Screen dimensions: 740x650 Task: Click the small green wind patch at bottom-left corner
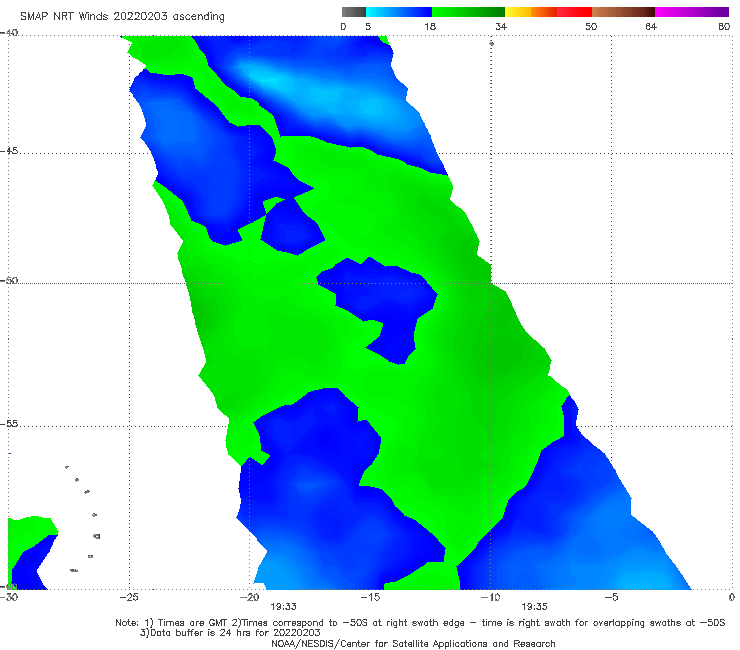(32, 532)
